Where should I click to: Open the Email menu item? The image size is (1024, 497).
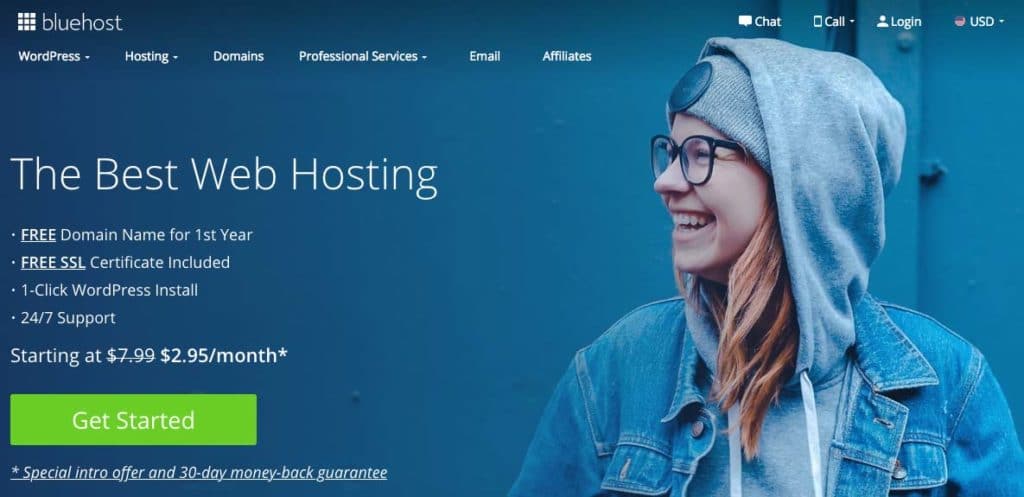click(485, 56)
